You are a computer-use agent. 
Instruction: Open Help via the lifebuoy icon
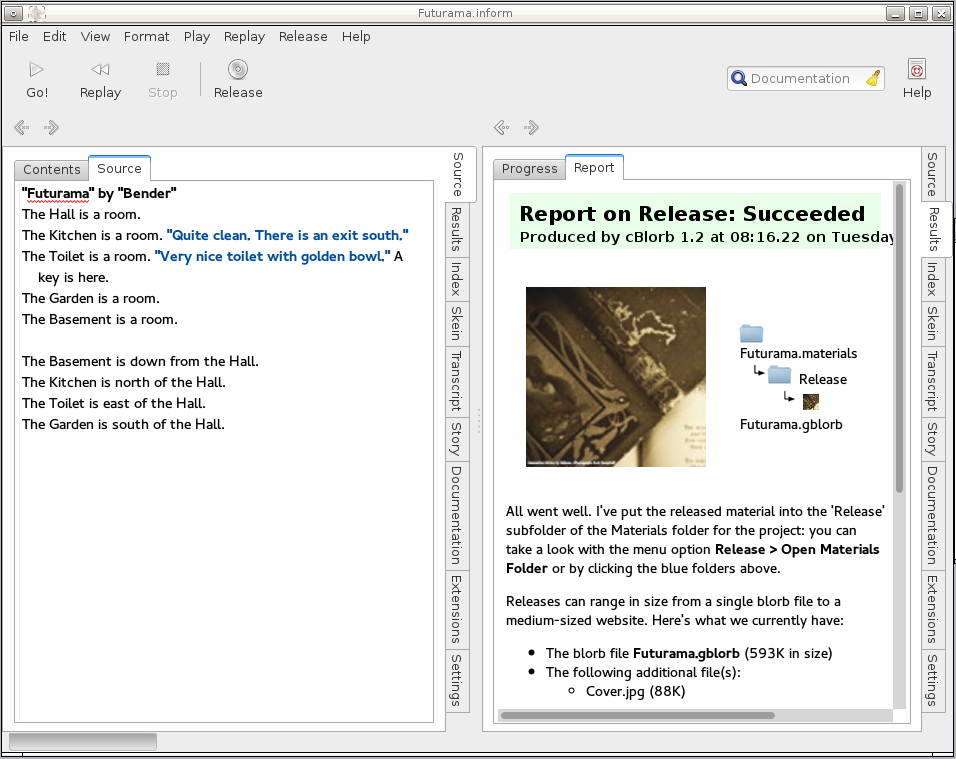pos(916,69)
